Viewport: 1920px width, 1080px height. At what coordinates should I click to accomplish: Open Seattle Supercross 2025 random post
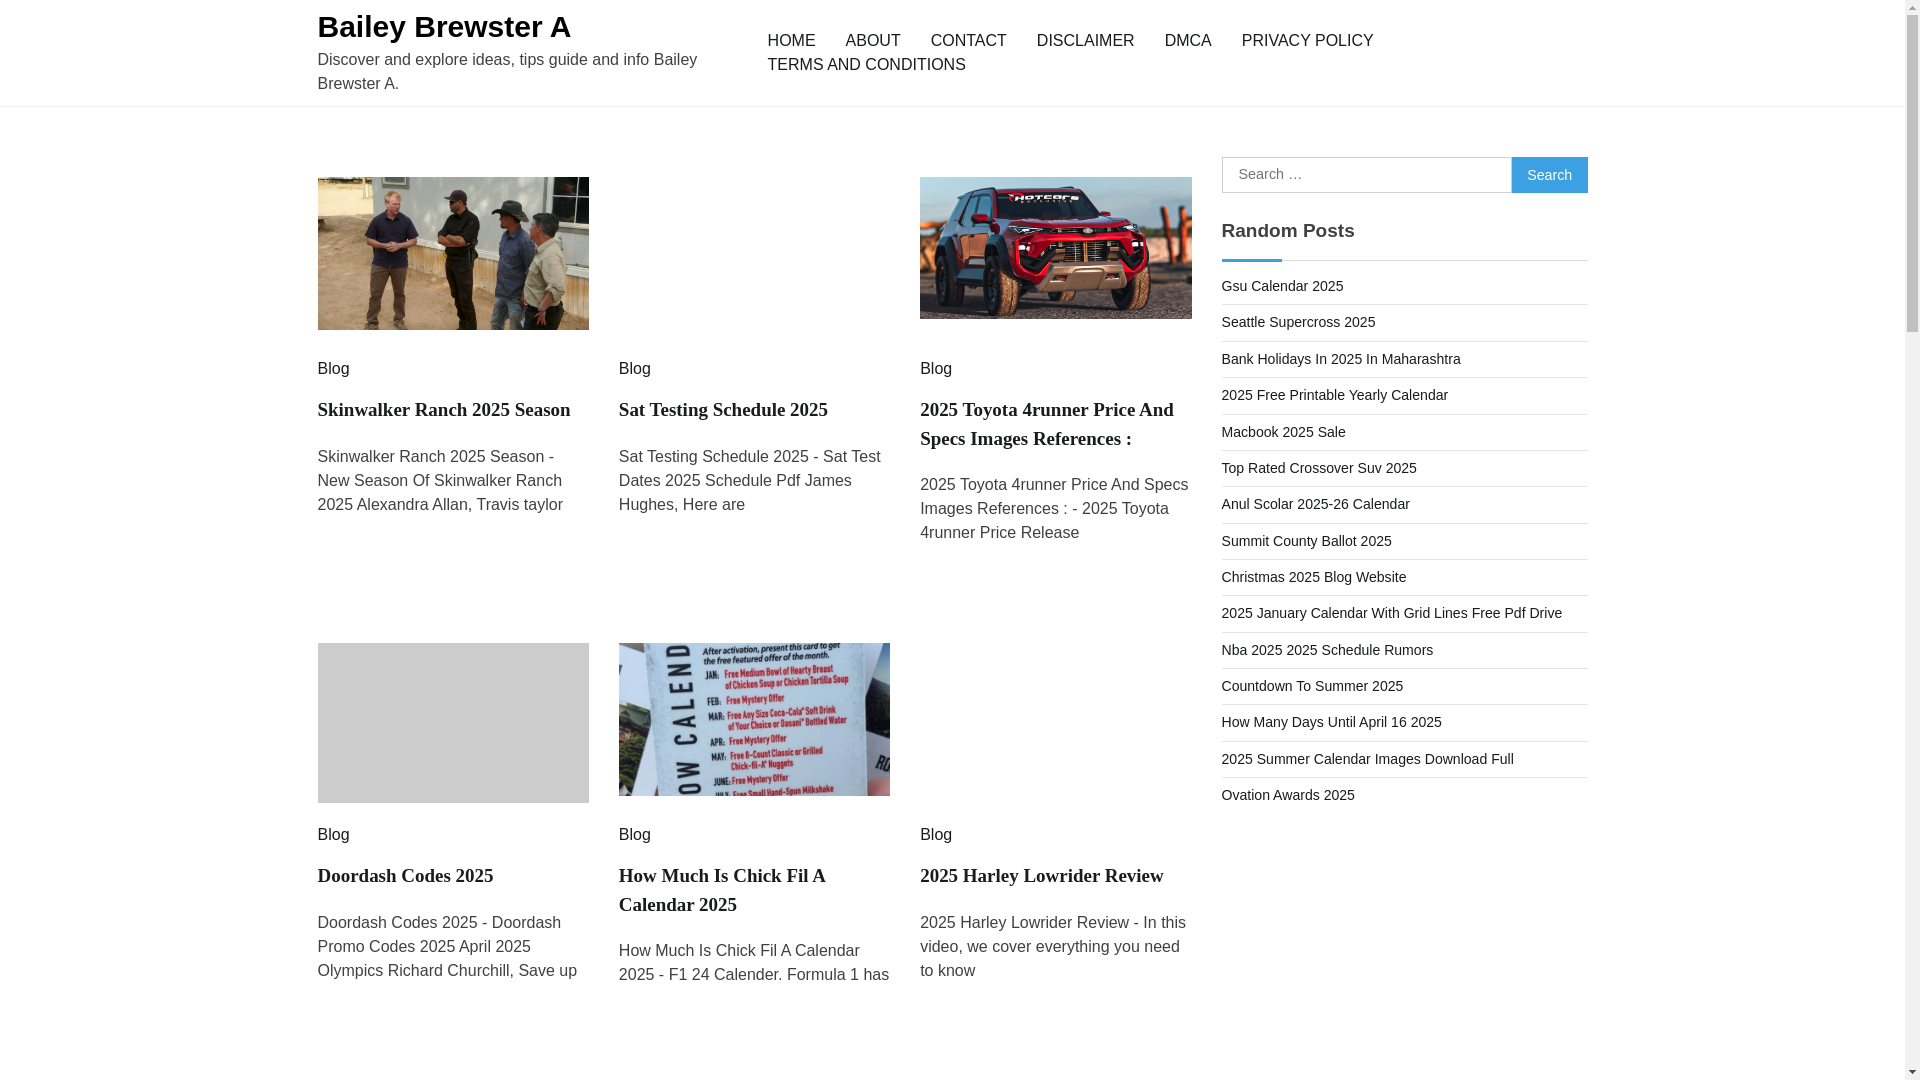coord(1298,322)
